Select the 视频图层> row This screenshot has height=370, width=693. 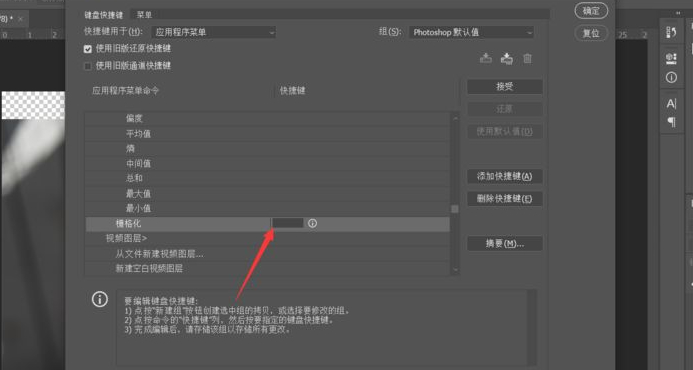267,239
